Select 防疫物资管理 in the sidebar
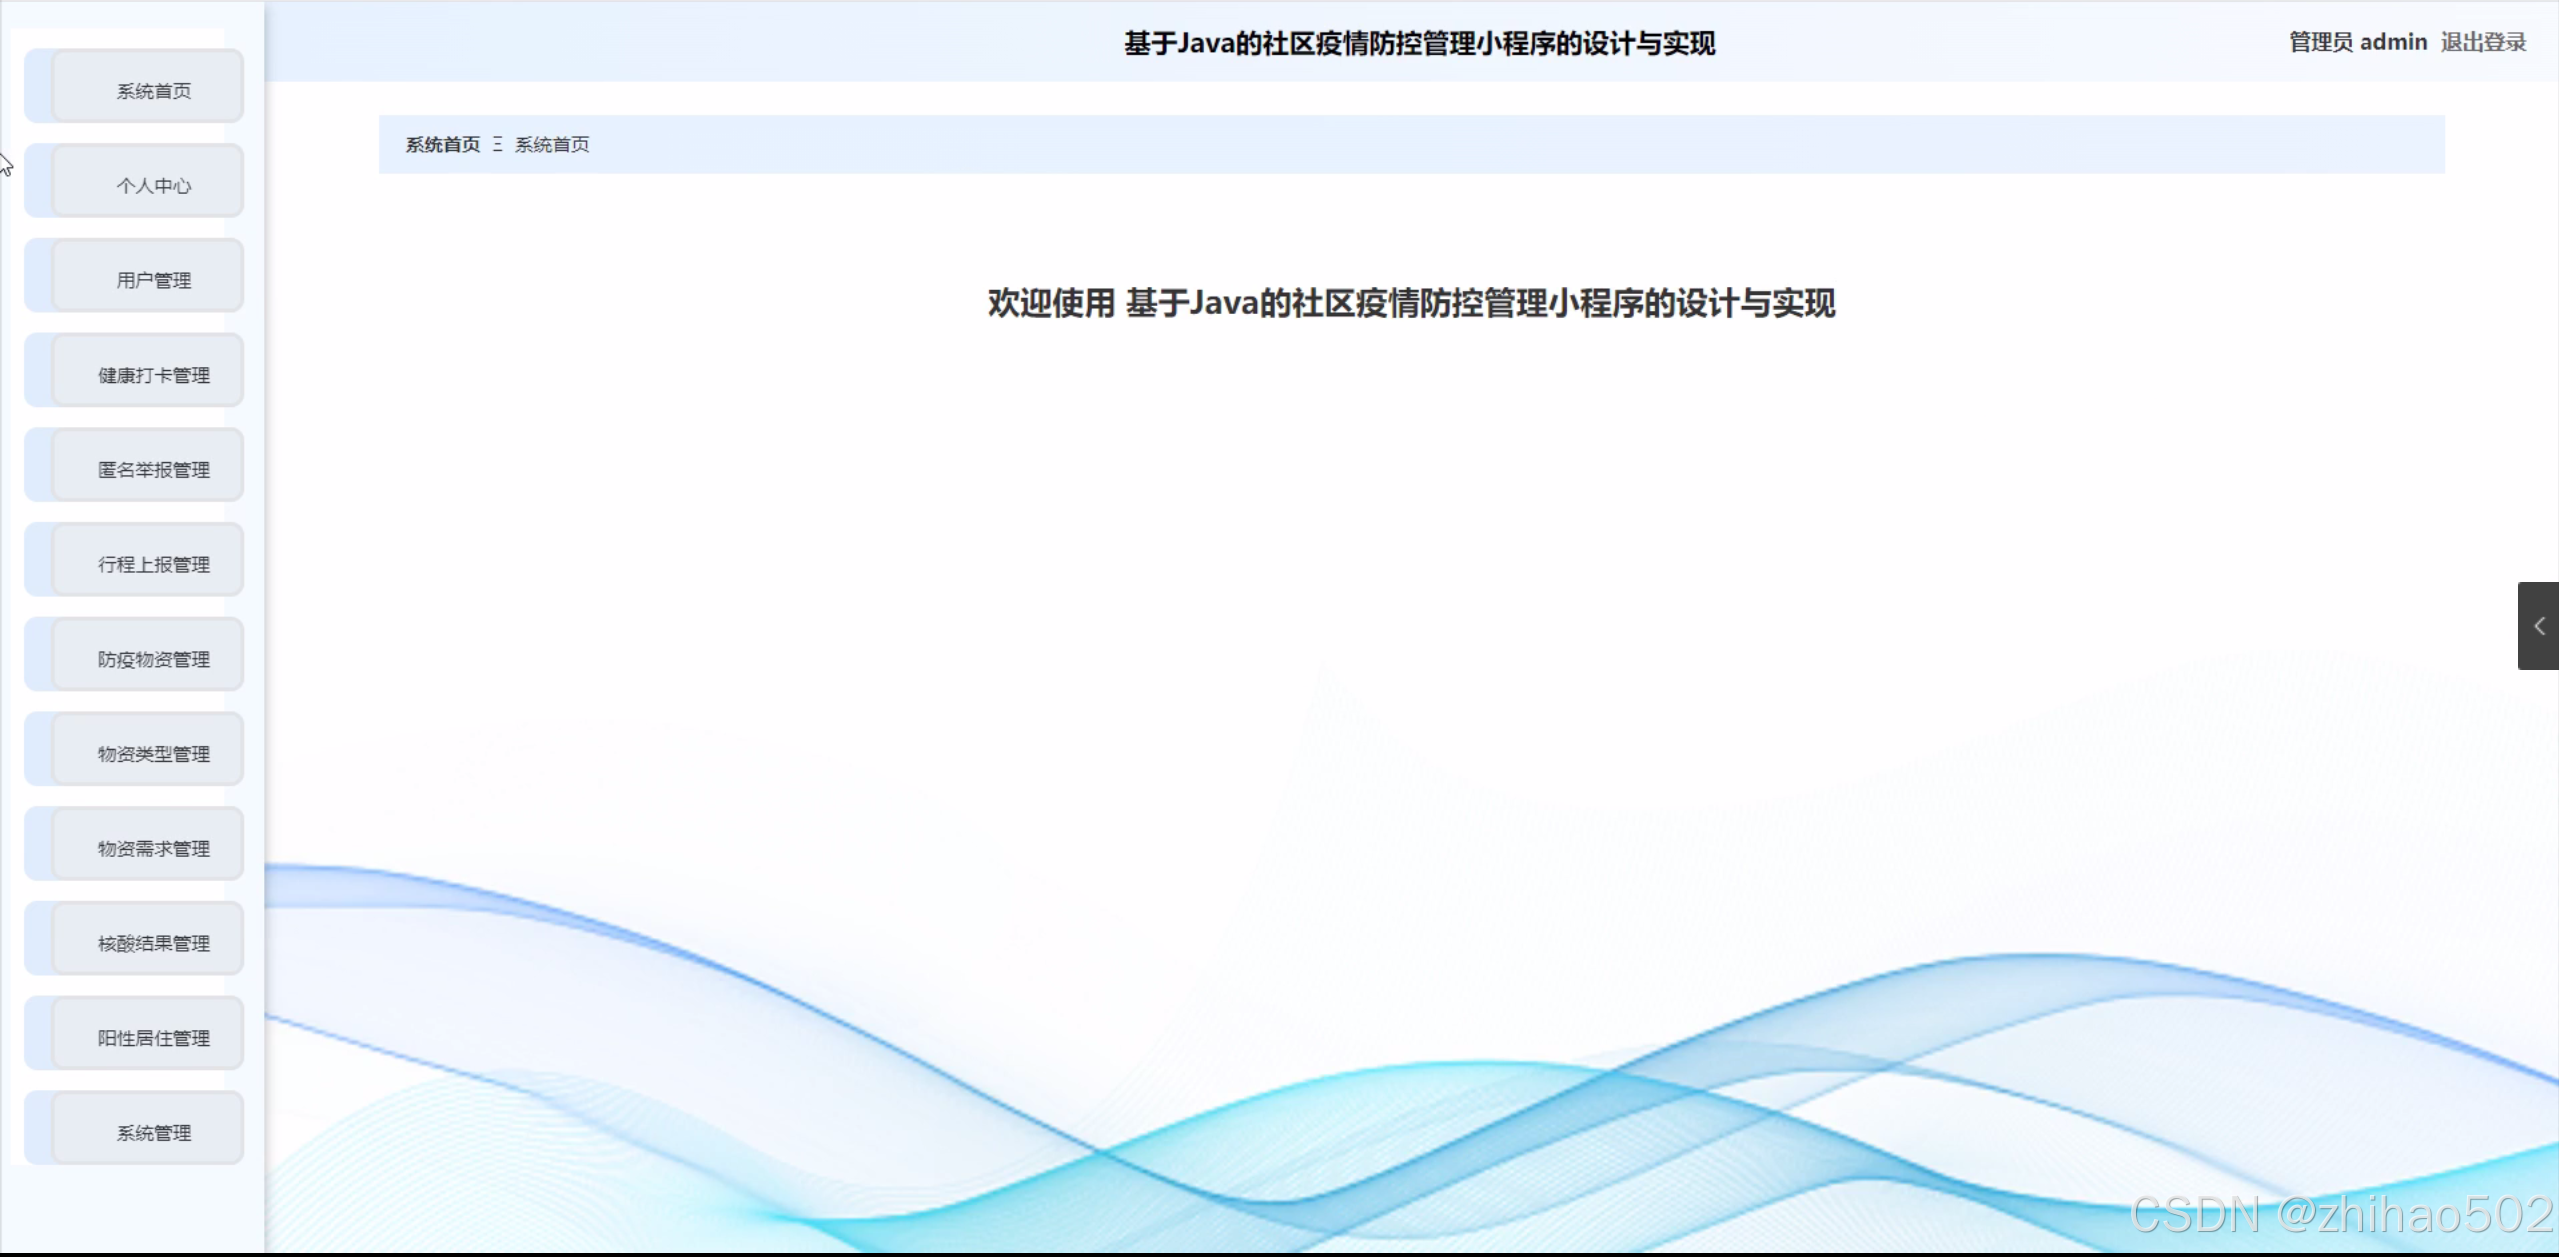This screenshot has height=1257, width=2559. click(x=153, y=659)
